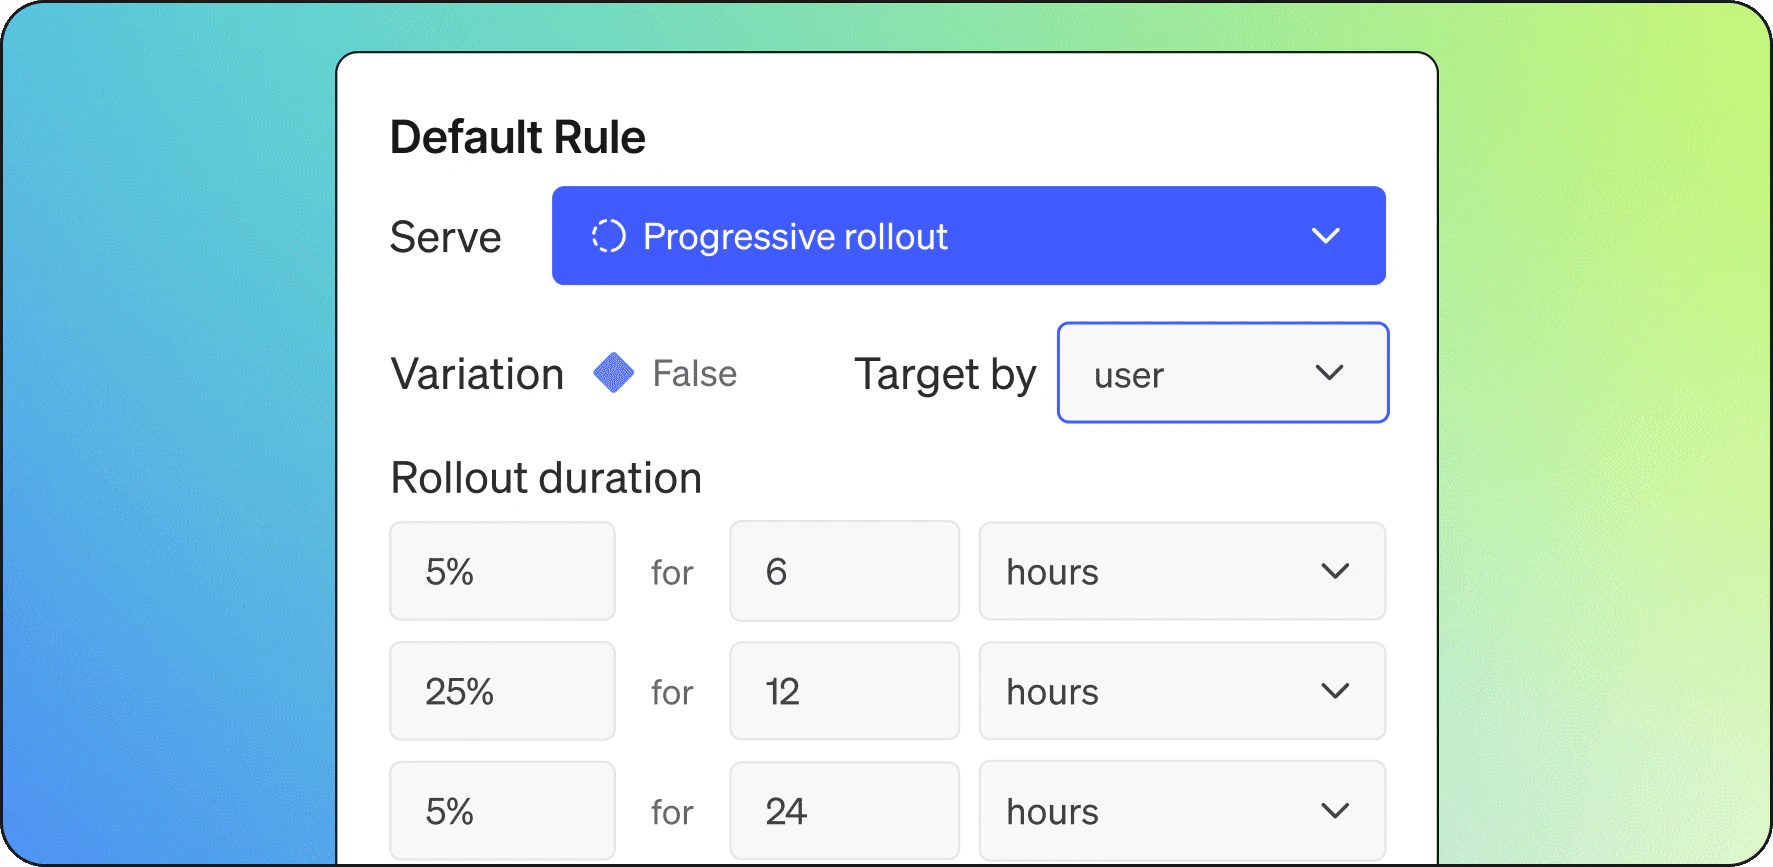Focus the duration field containing 24
Screen dimensions: 1773x867
pyautogui.click(x=844, y=811)
